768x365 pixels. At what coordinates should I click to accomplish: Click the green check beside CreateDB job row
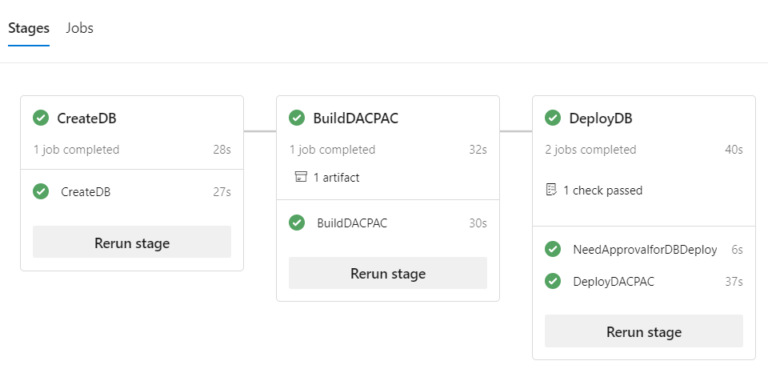coord(41,192)
